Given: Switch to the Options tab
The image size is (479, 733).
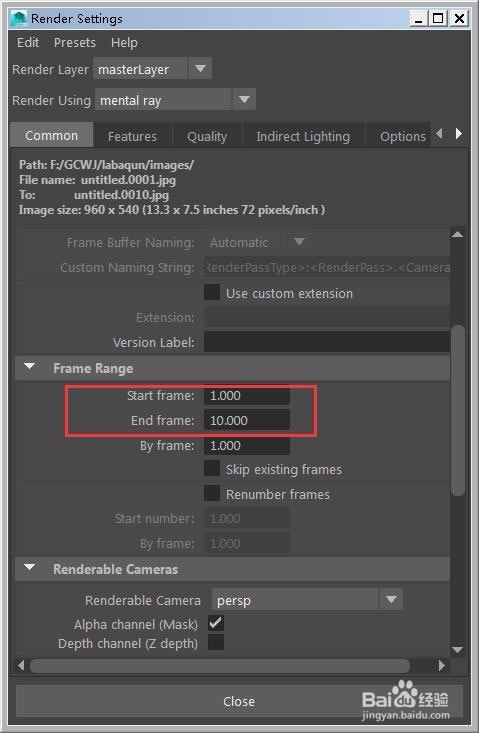Looking at the screenshot, I should click(x=398, y=137).
